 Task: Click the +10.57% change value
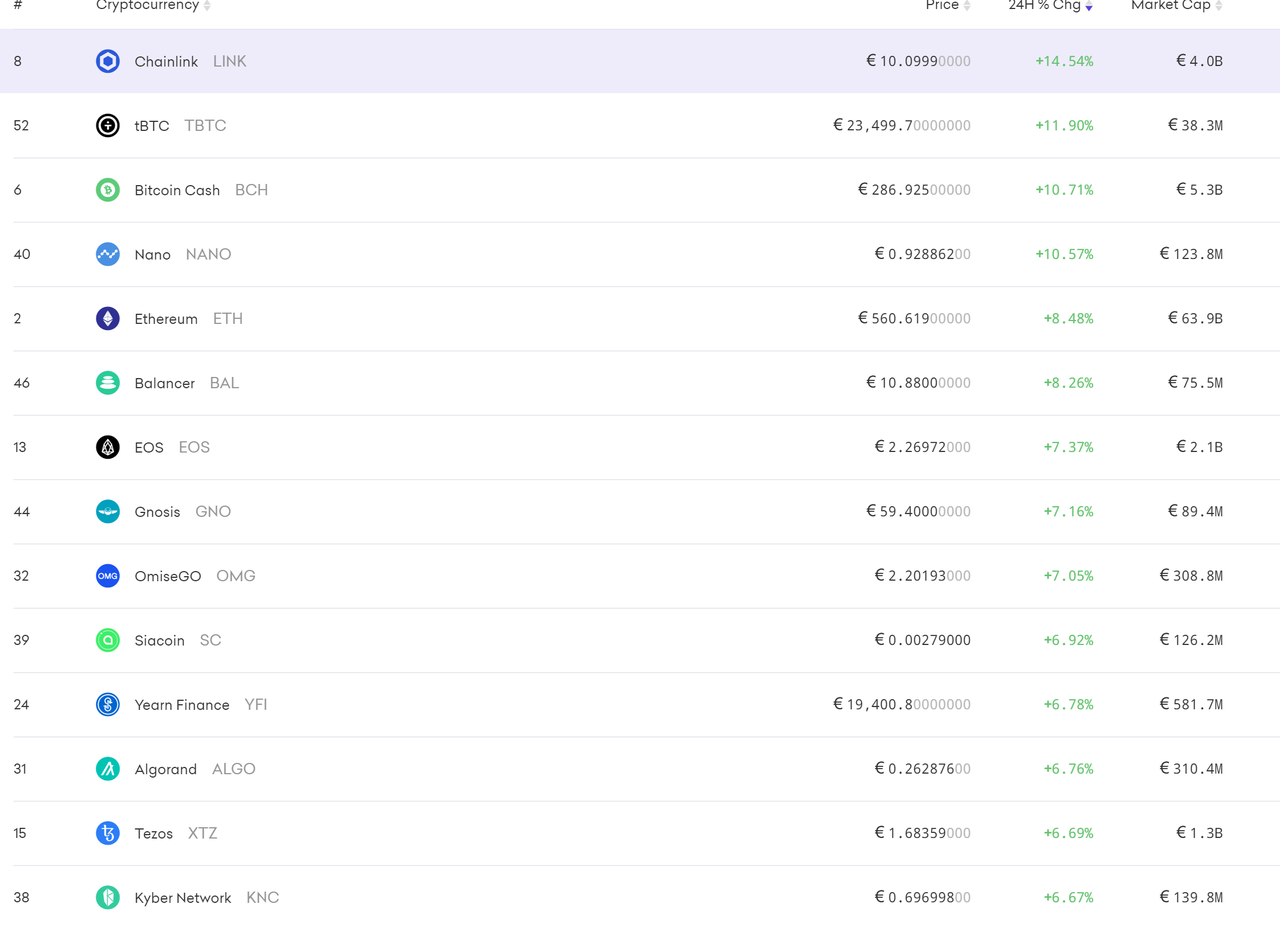coord(1064,254)
